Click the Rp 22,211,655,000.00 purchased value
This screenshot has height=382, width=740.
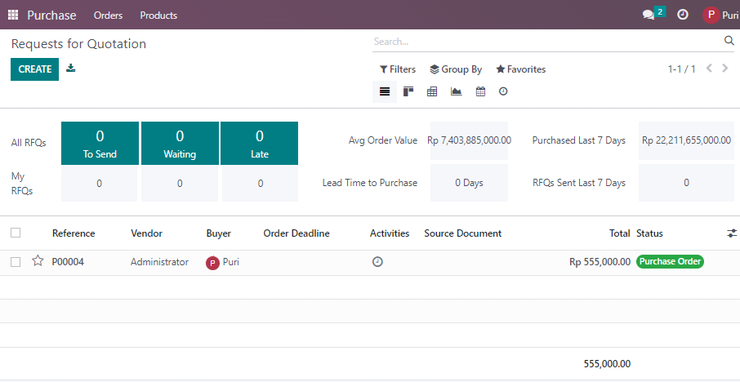[x=686, y=141]
